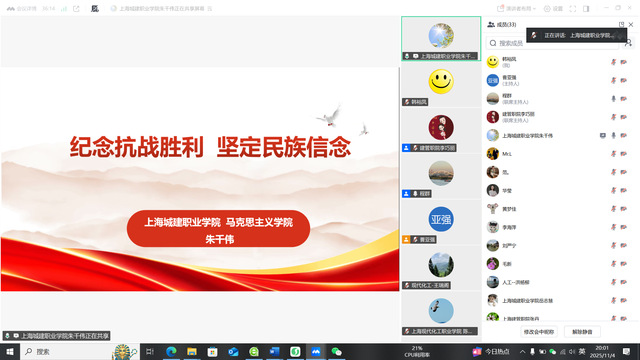Pop out the members panel window
The width and height of the screenshot is (640, 360).
(621, 24)
